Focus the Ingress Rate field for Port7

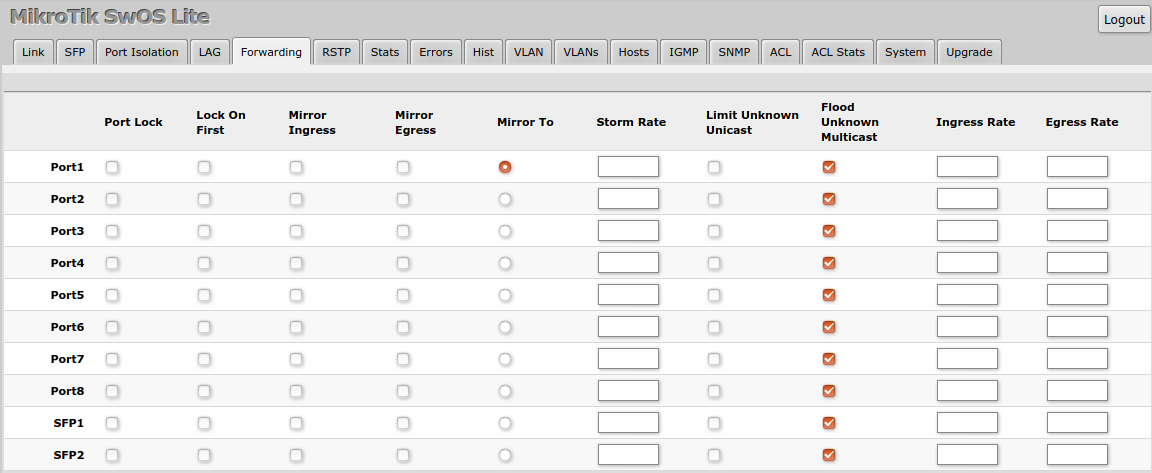tap(967, 359)
